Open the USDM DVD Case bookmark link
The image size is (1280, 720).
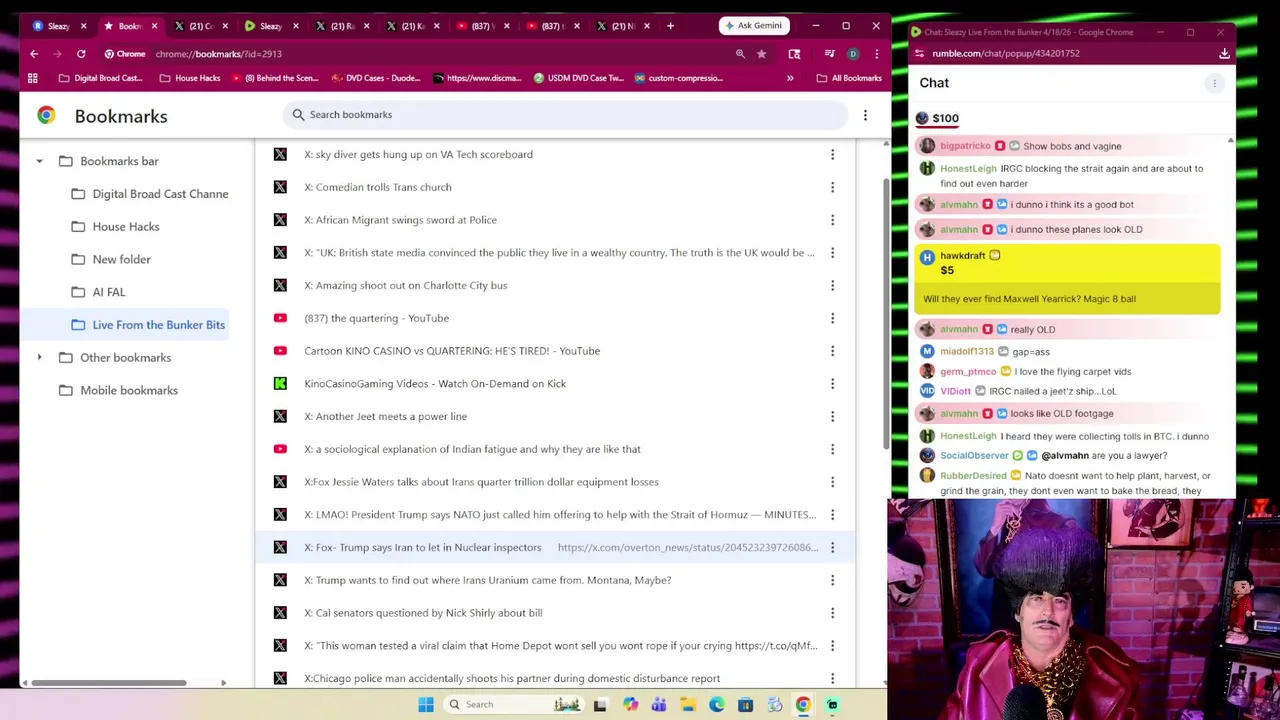(x=578, y=78)
